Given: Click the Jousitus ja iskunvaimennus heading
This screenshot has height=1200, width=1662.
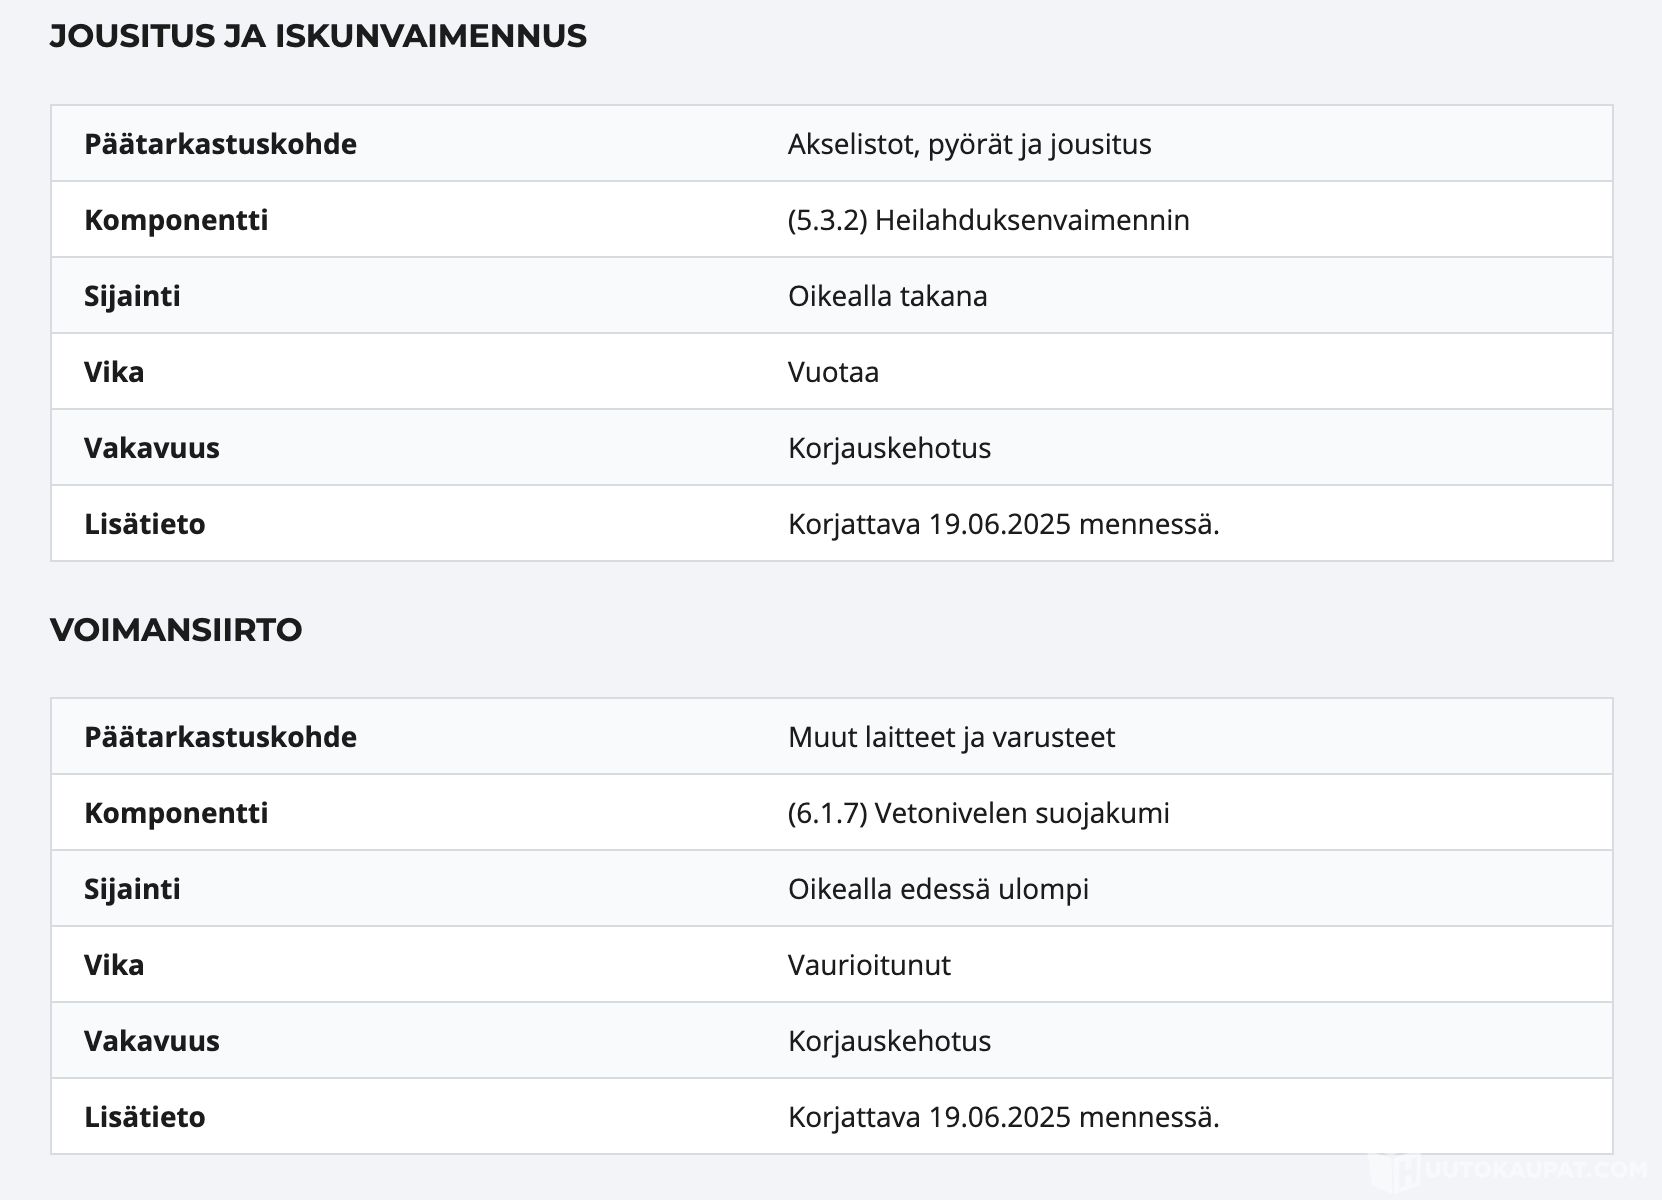Looking at the screenshot, I should pos(318,36).
